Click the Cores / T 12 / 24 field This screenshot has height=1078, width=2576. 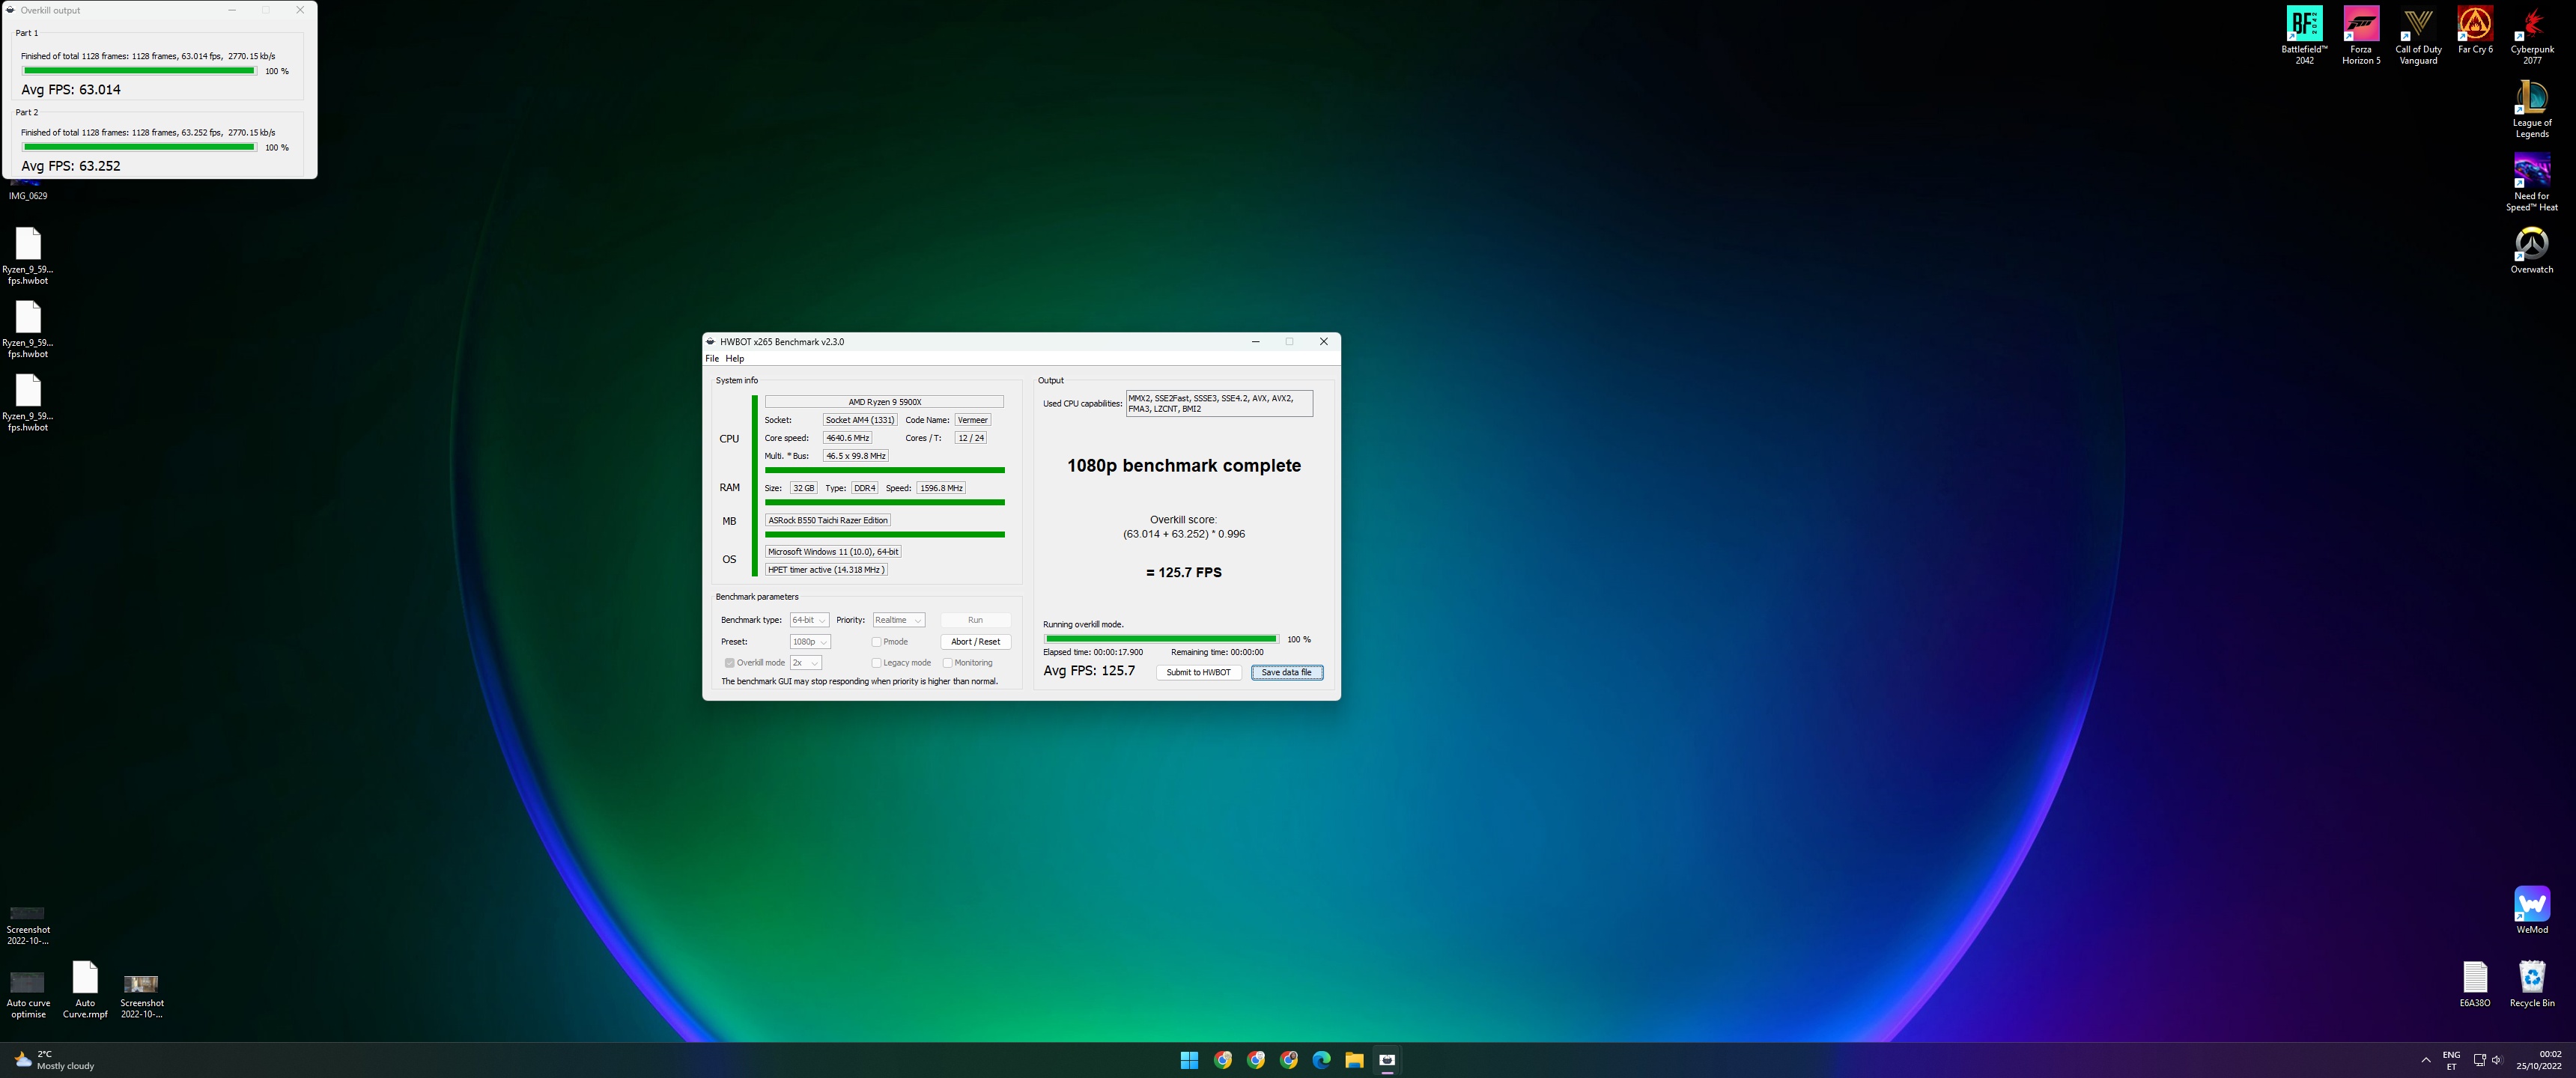971,438
